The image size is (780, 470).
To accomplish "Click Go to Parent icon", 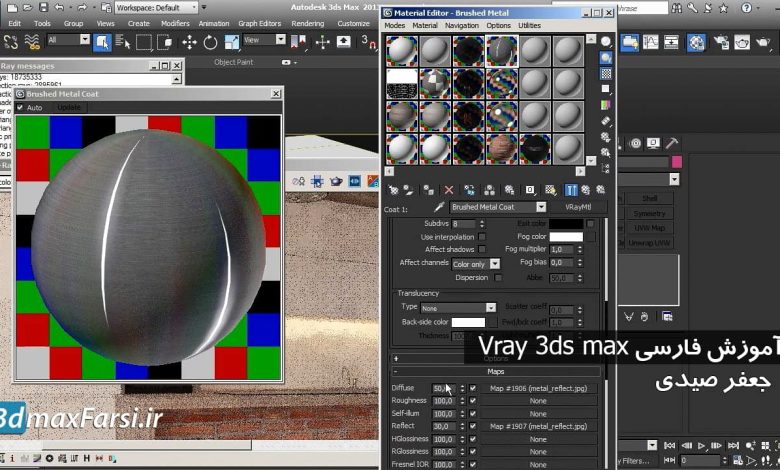I will pyautogui.click(x=586, y=190).
